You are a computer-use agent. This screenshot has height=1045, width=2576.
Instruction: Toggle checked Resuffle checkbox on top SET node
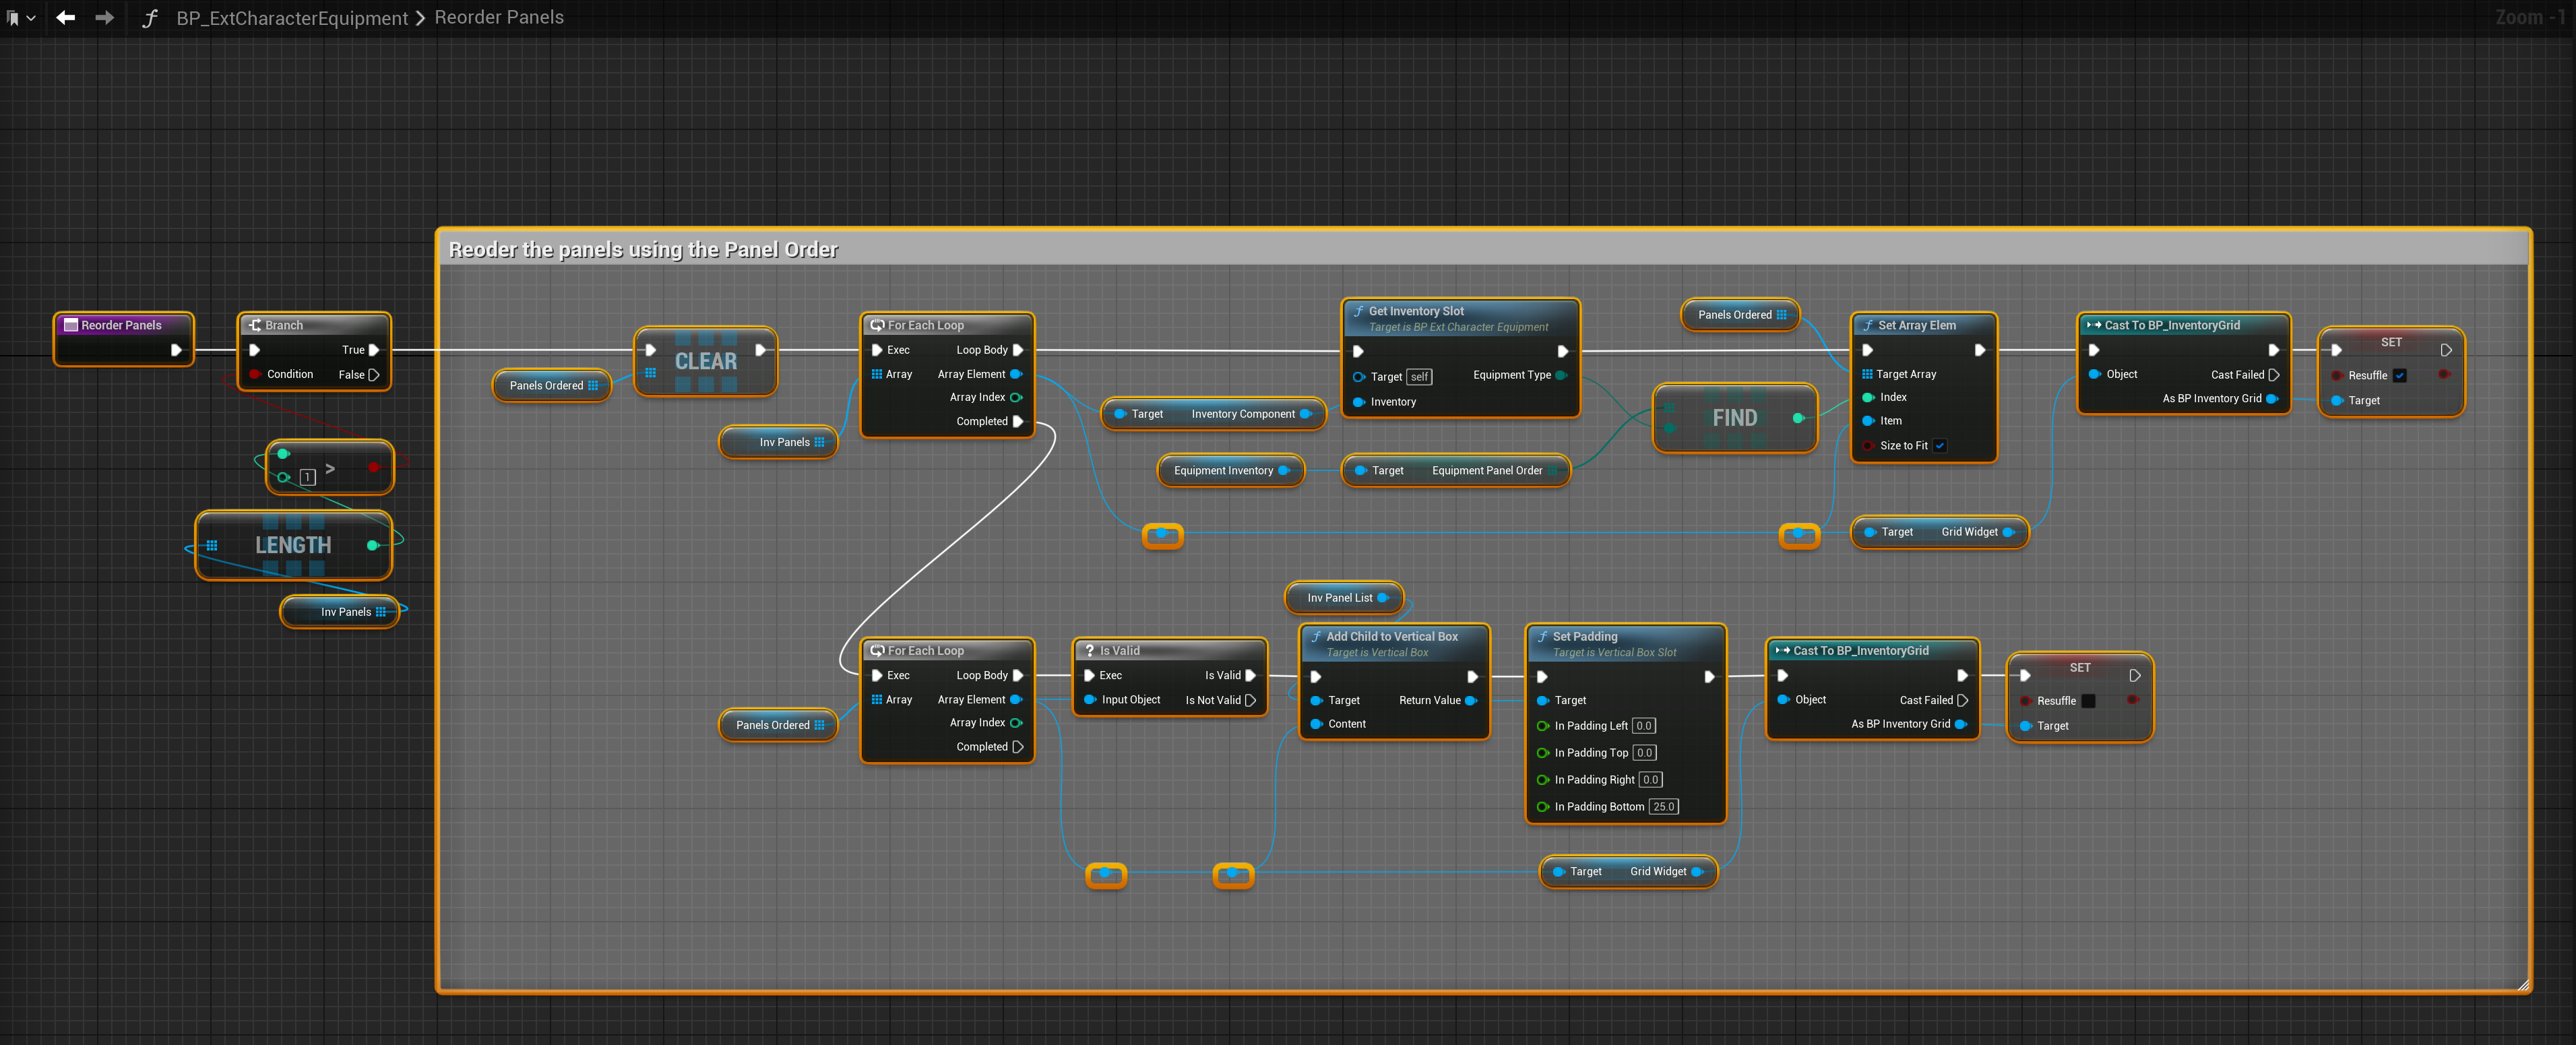(2400, 376)
